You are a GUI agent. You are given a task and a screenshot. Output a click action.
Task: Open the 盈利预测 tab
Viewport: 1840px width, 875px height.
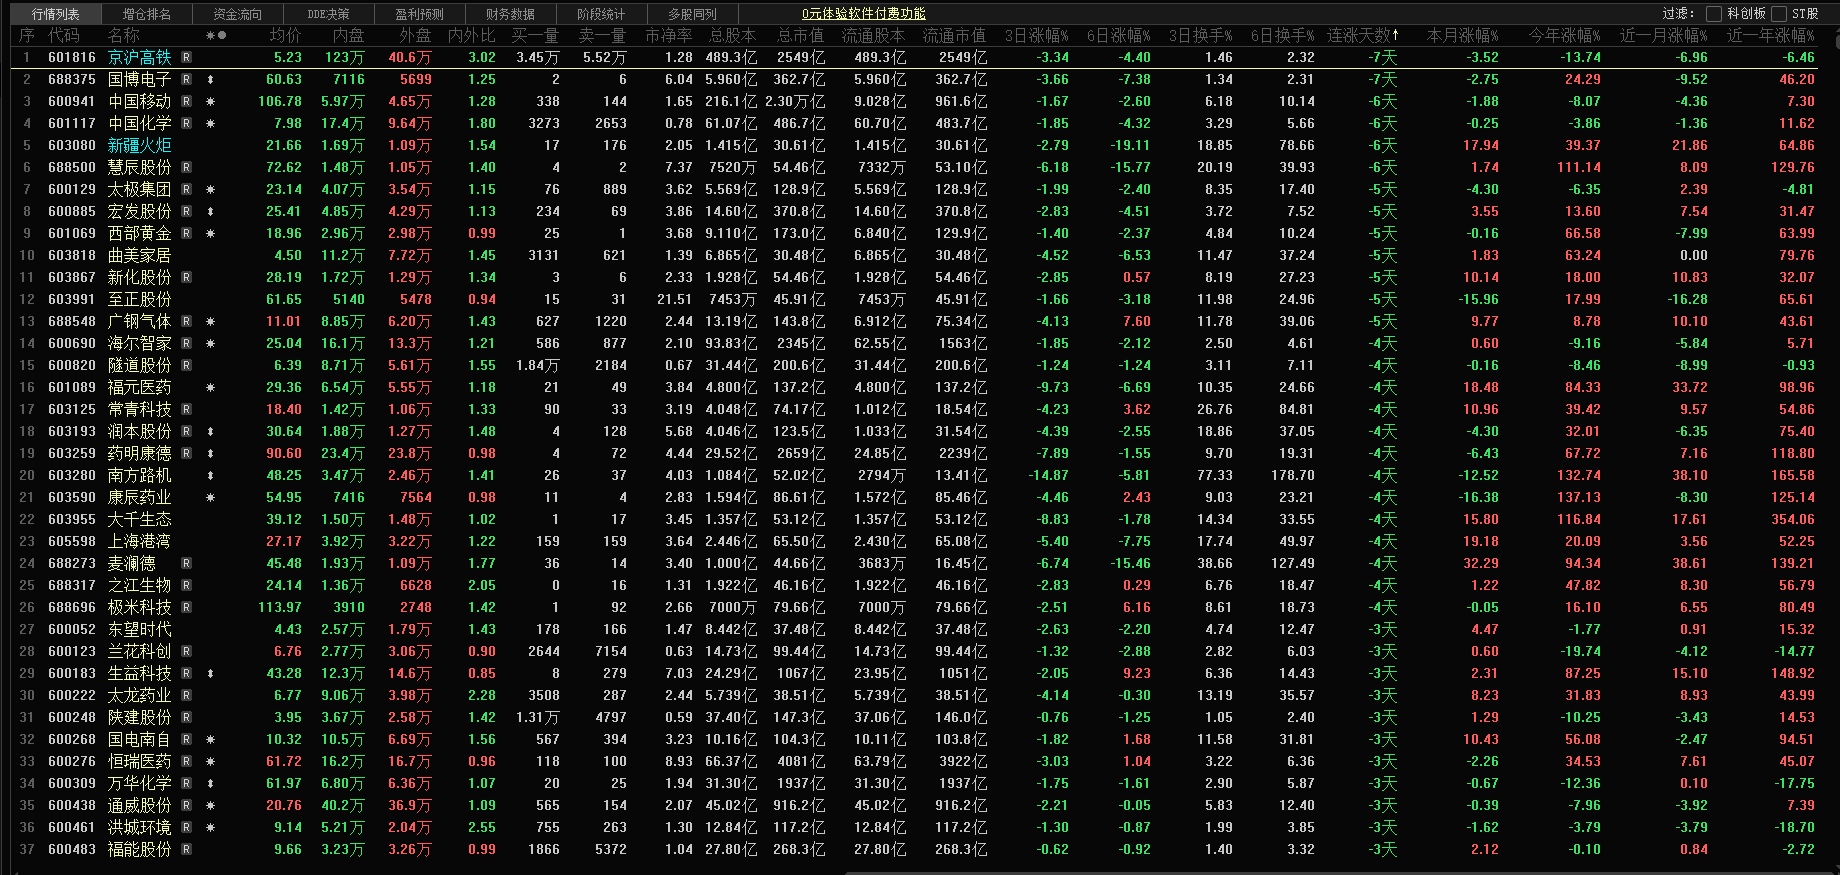[419, 14]
